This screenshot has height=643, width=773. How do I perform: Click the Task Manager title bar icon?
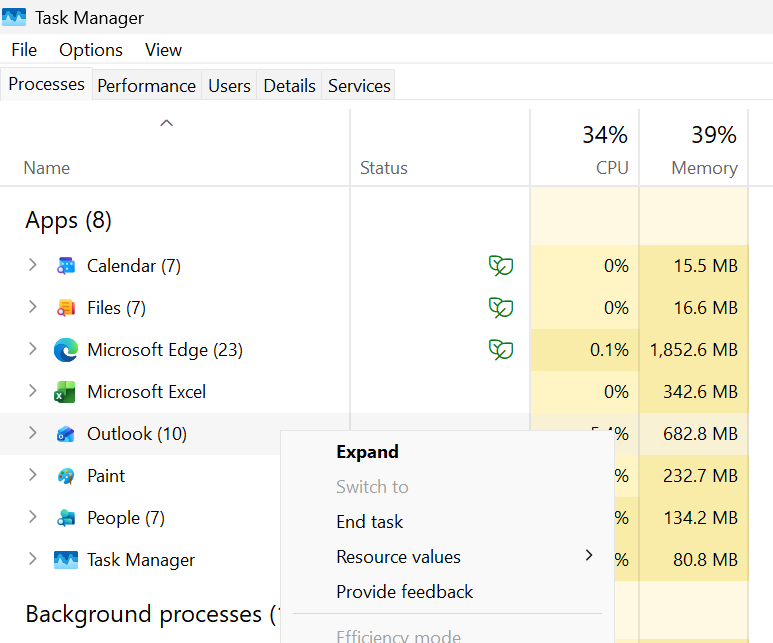coord(14,17)
